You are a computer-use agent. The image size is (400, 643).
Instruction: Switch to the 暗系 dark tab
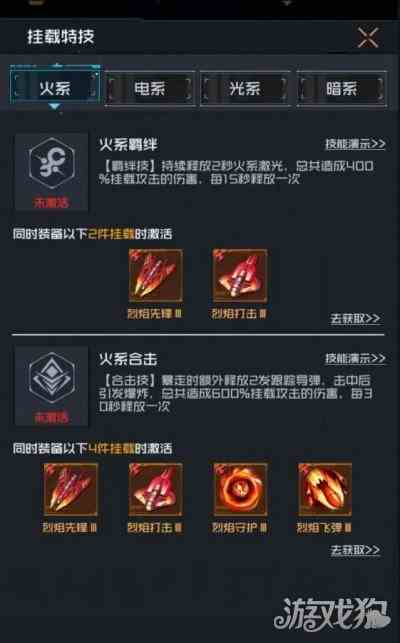tap(341, 88)
